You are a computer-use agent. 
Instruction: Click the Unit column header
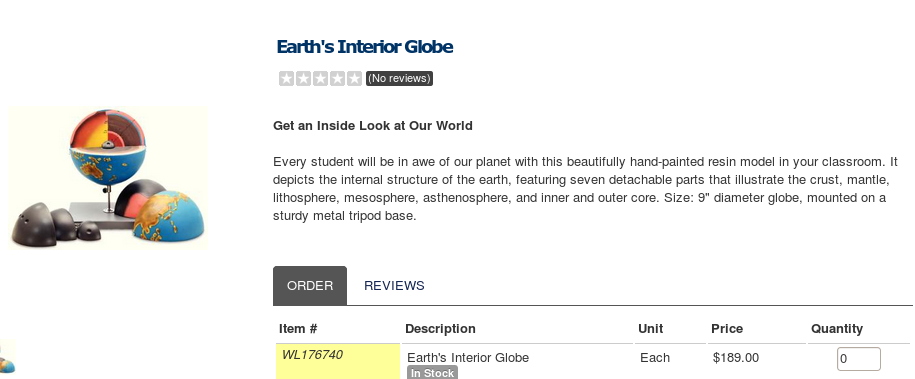651,329
